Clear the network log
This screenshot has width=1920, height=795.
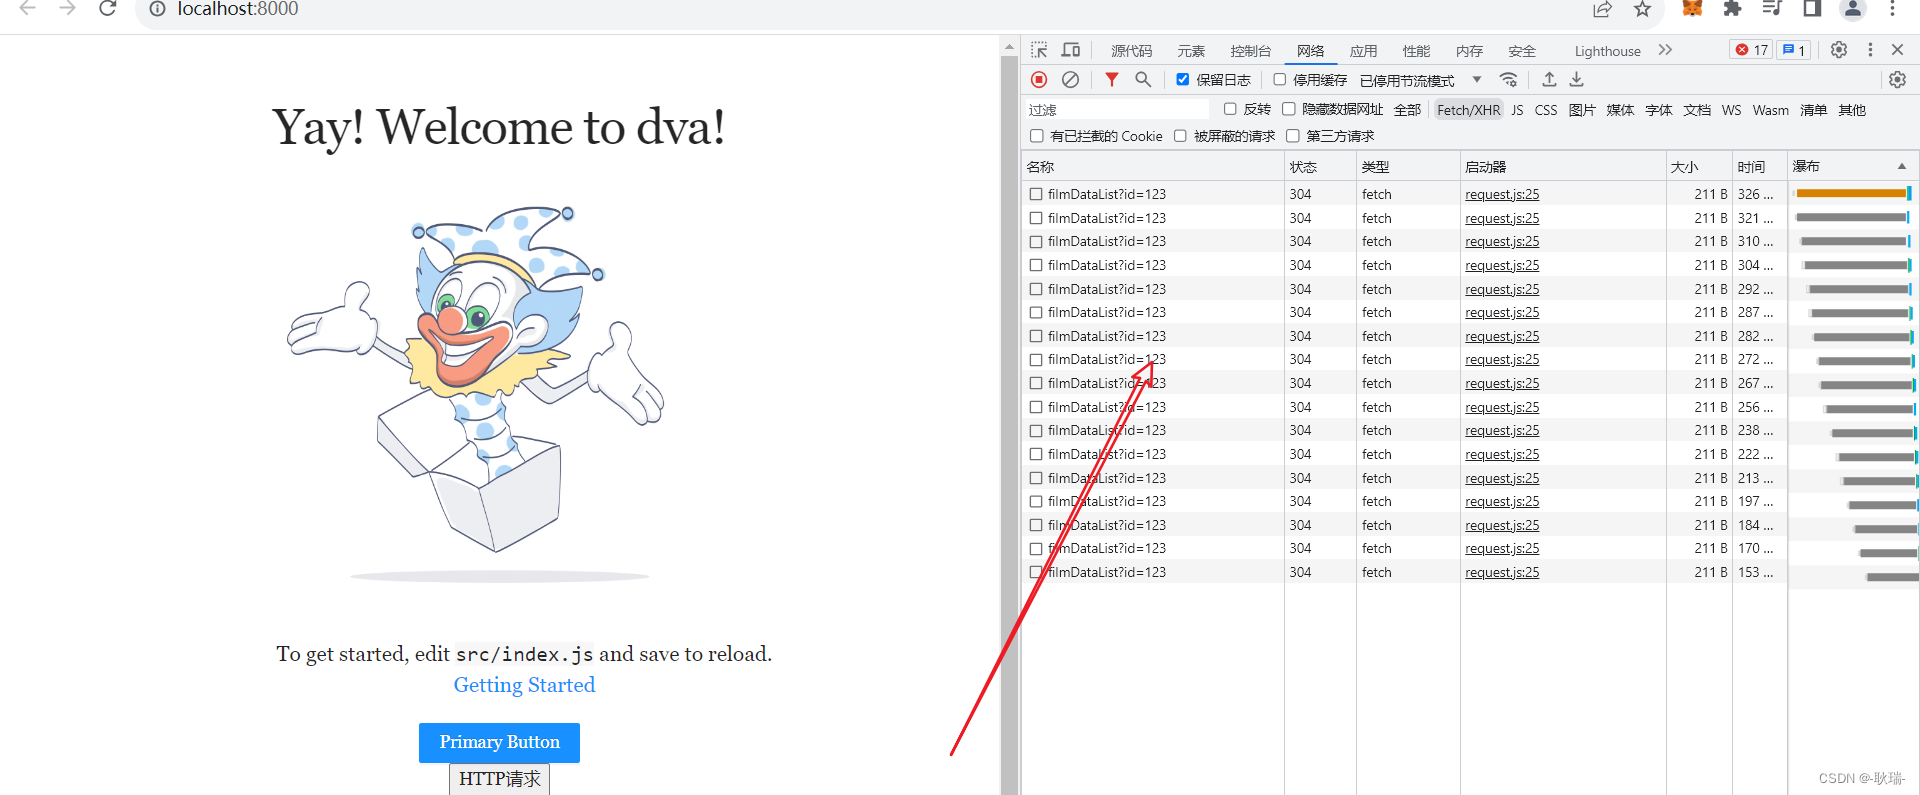(x=1070, y=79)
